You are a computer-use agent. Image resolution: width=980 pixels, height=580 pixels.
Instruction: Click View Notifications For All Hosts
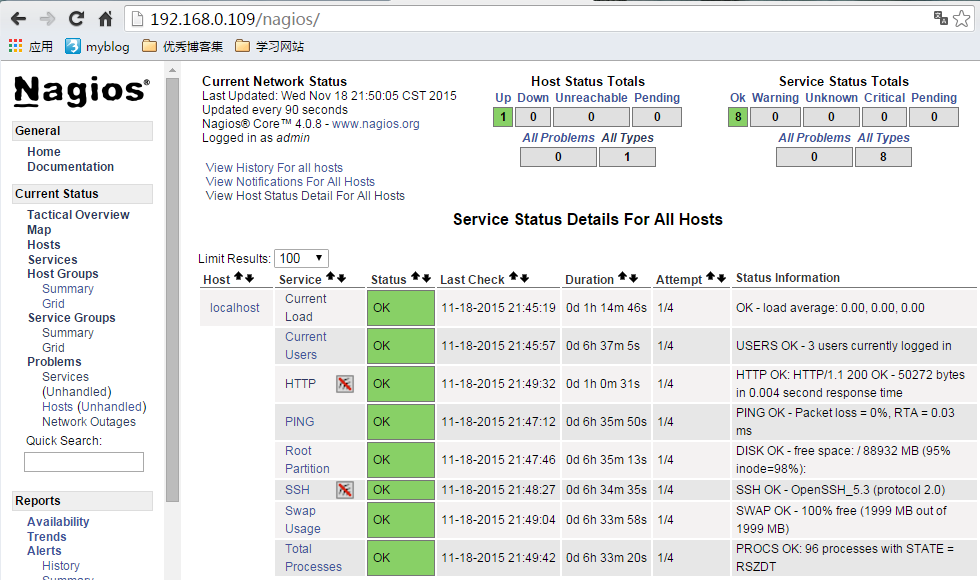pos(290,181)
